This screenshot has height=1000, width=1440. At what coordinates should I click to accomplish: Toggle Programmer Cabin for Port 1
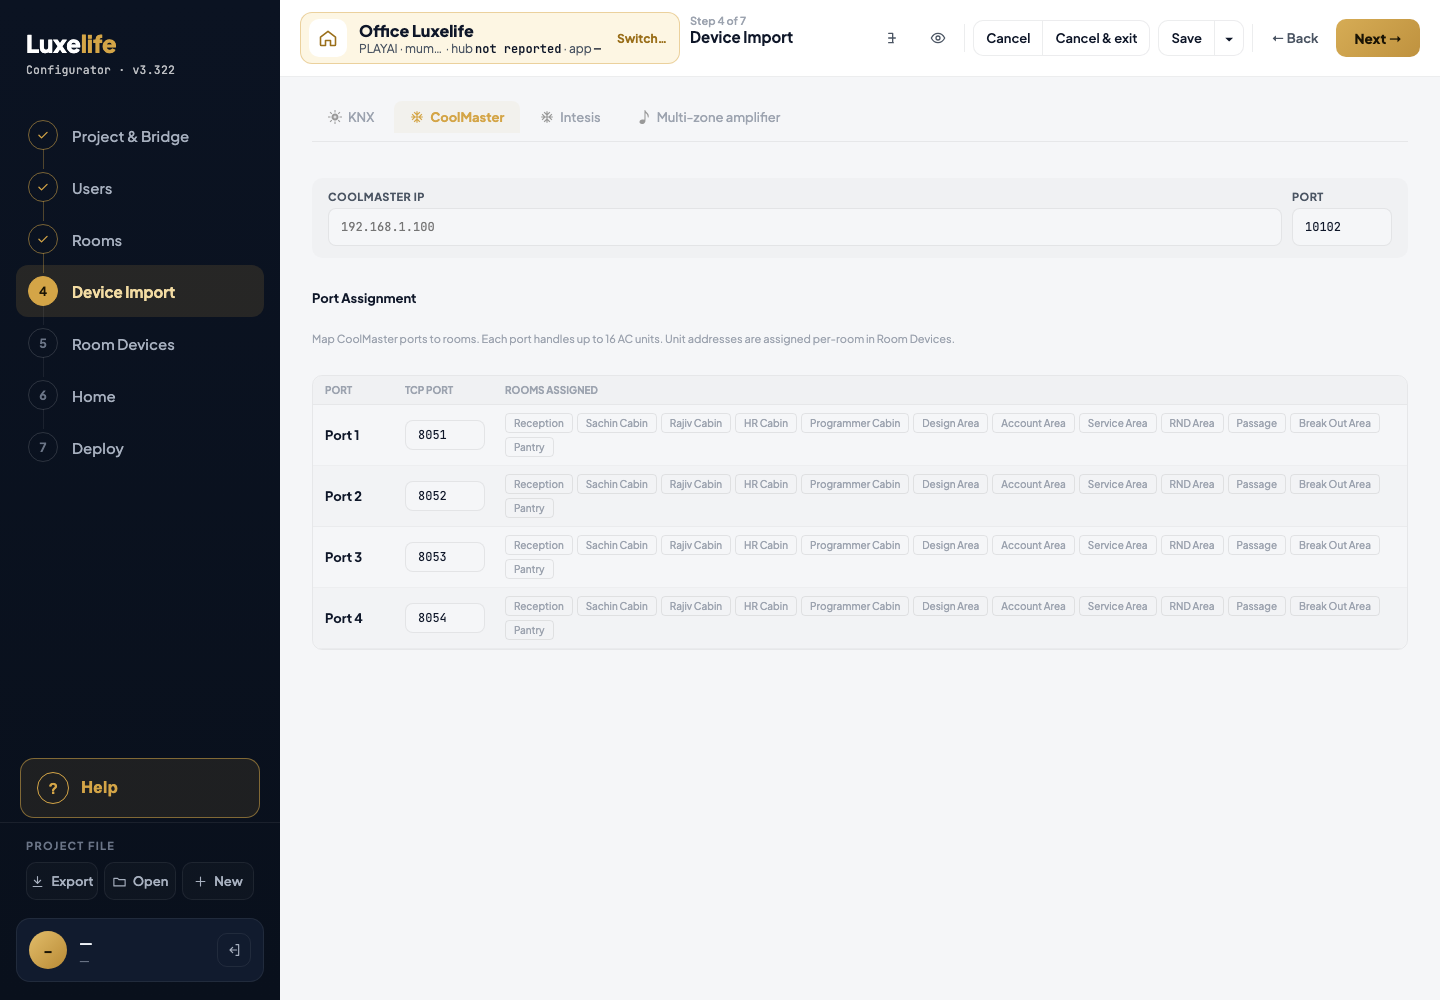click(855, 423)
